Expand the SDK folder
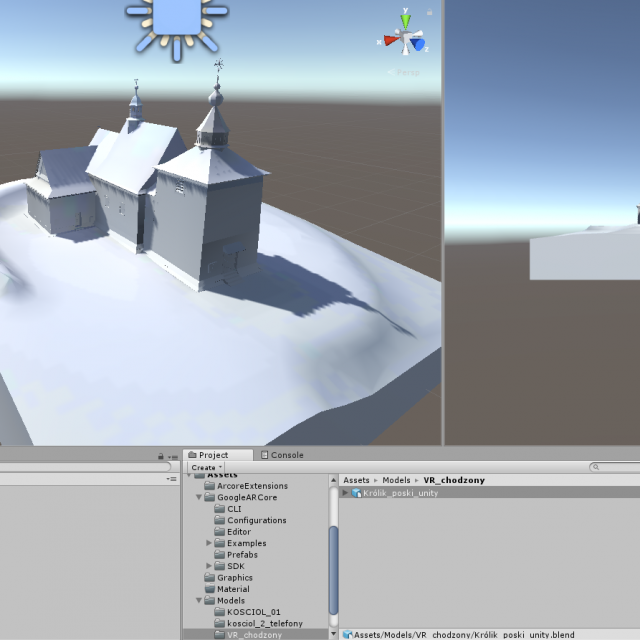The width and height of the screenshot is (640, 640). coord(209,566)
